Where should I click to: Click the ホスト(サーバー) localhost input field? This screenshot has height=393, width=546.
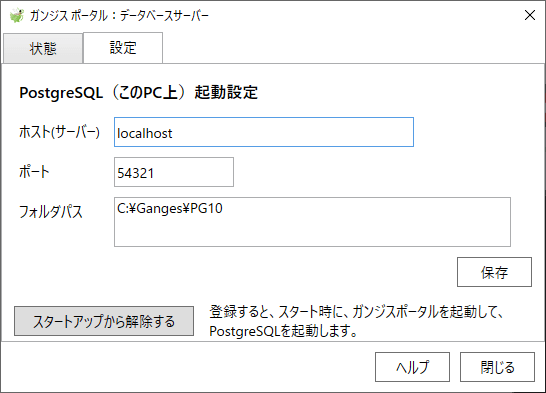[264, 132]
